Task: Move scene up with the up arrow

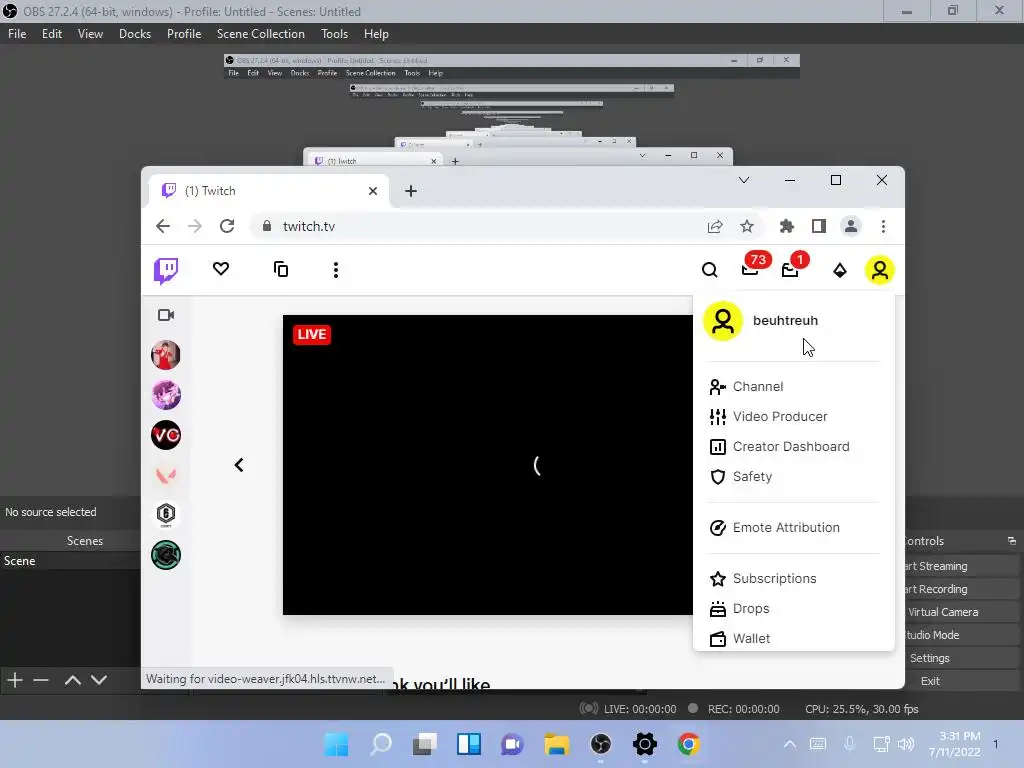Action: tap(72, 680)
